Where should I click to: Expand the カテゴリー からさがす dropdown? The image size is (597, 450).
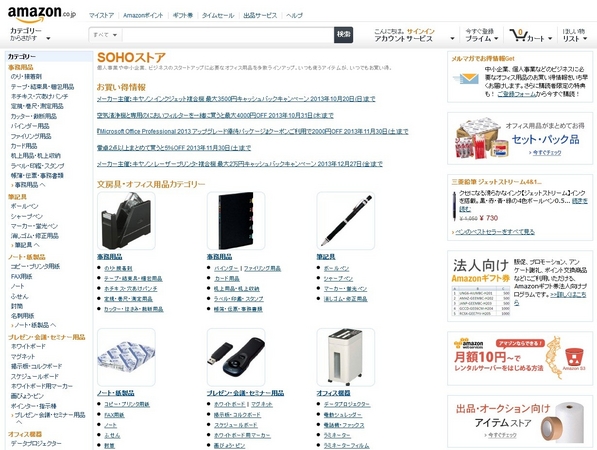[30, 34]
